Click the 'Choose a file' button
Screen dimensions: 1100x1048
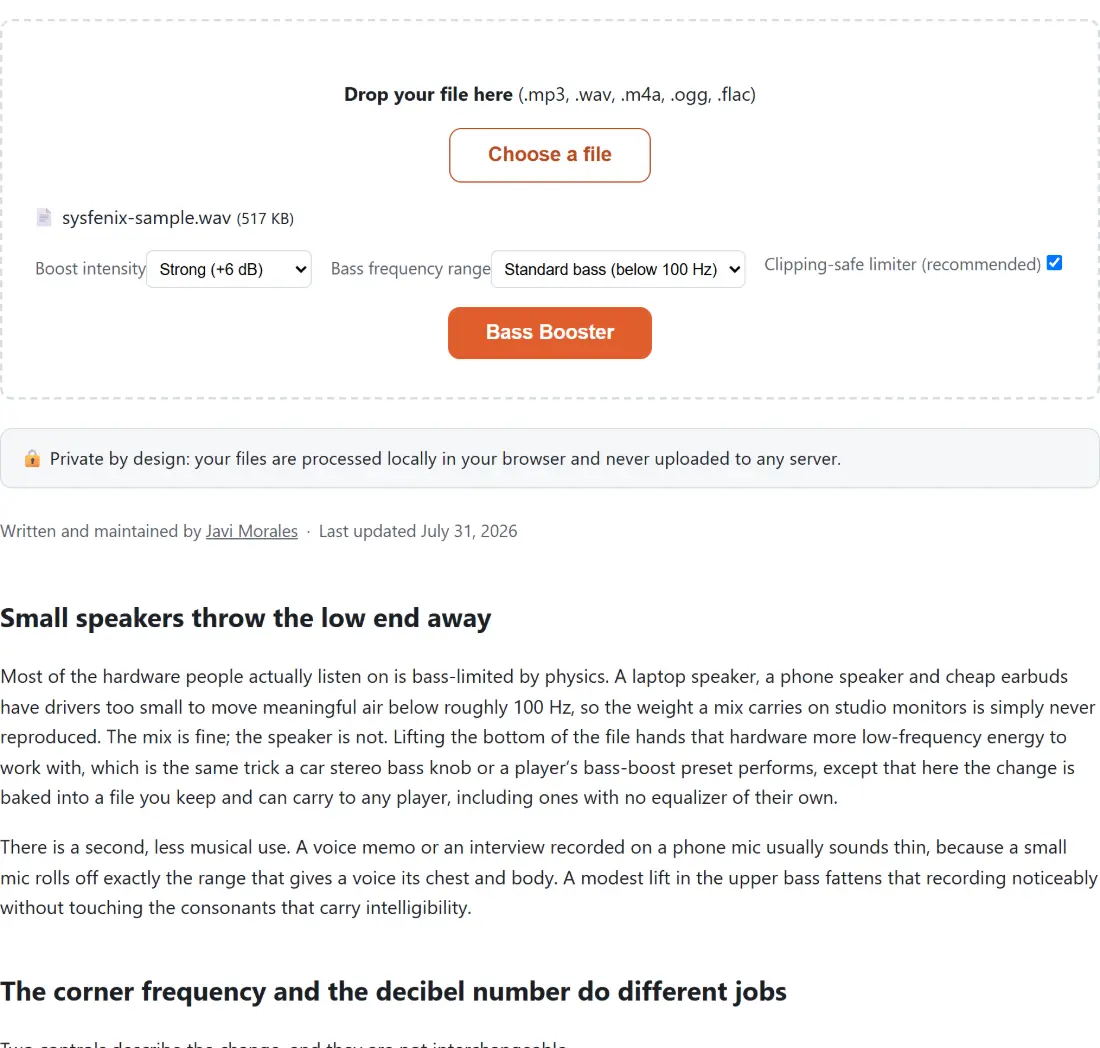(550, 155)
